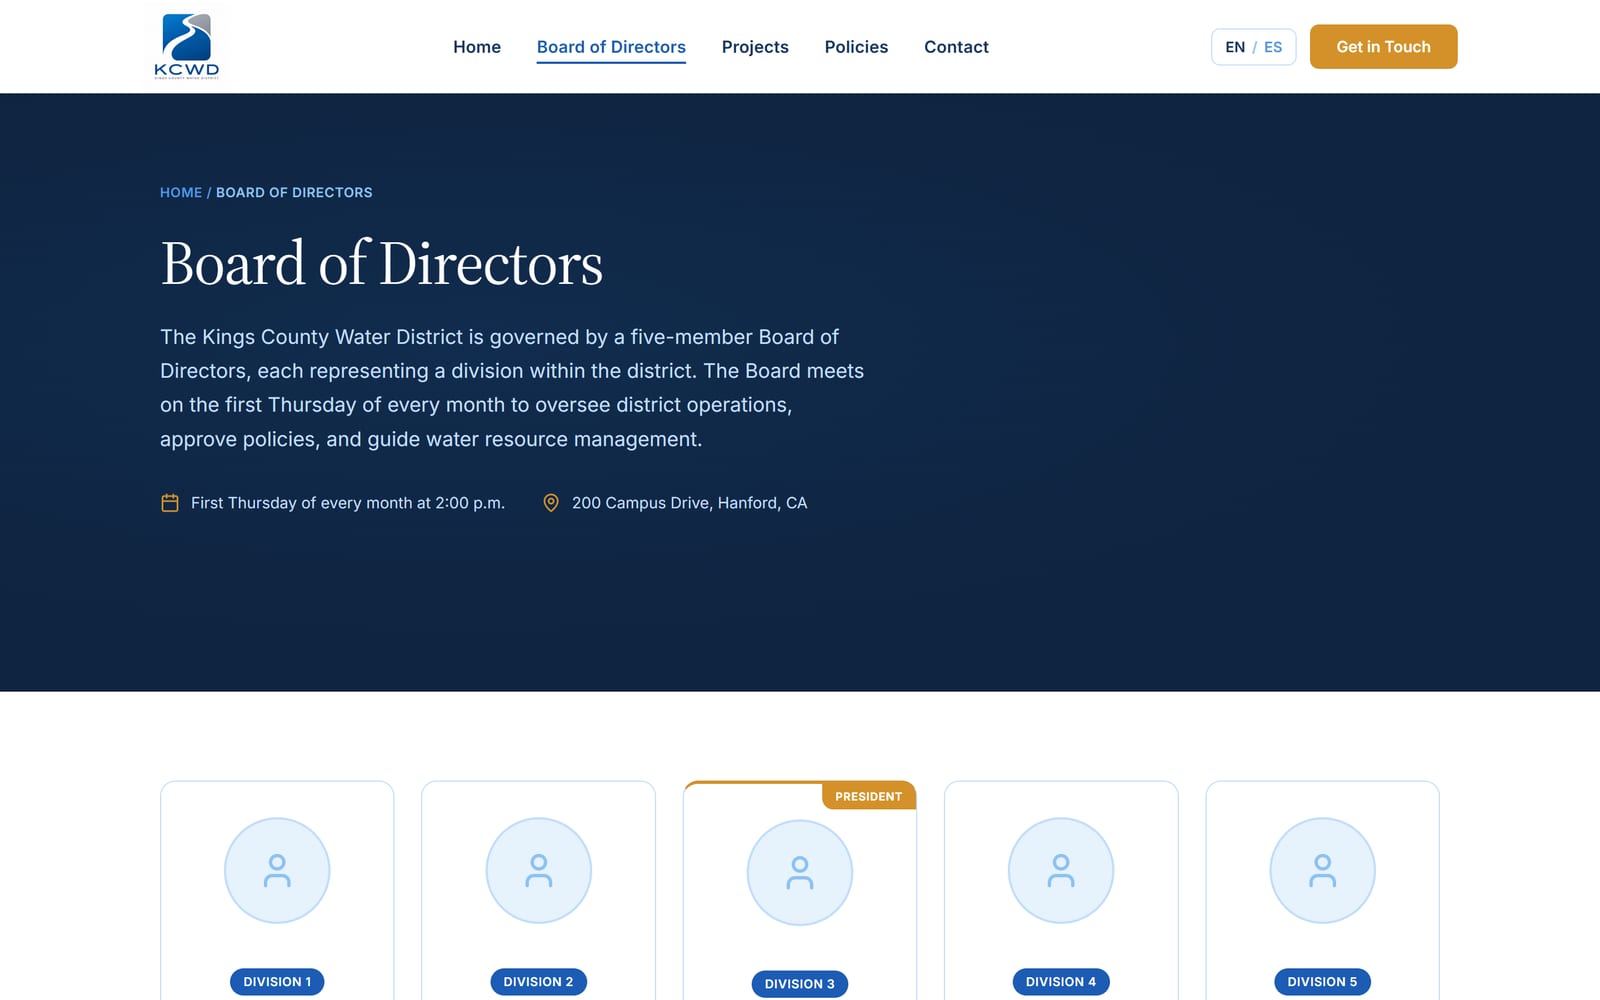Select the Division 5 avatar icon

click(1322, 870)
